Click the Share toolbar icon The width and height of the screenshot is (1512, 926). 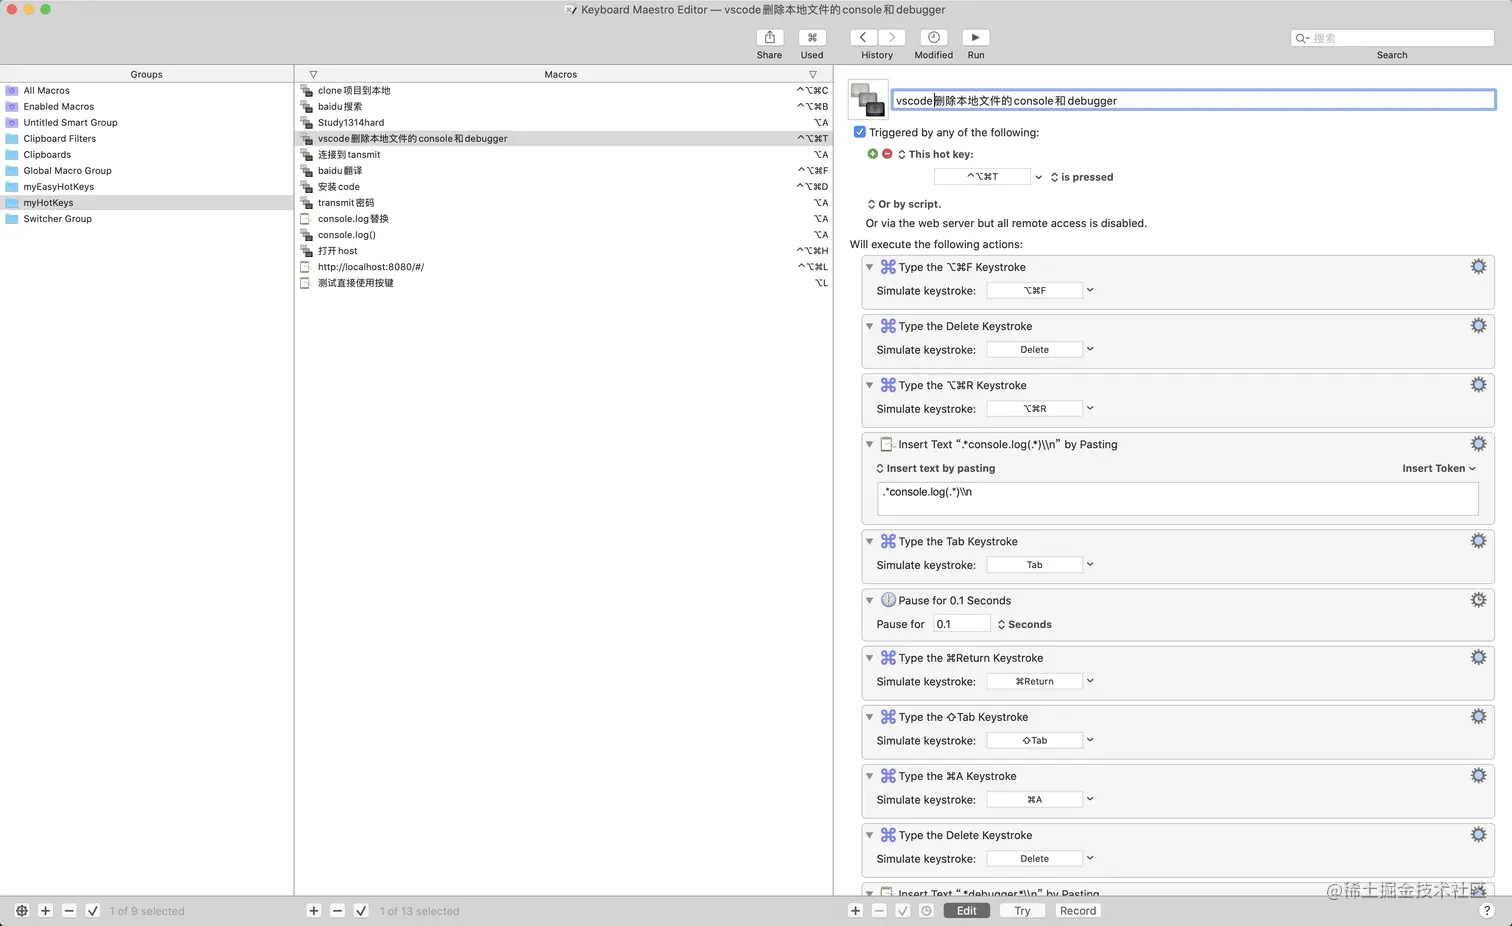769,37
